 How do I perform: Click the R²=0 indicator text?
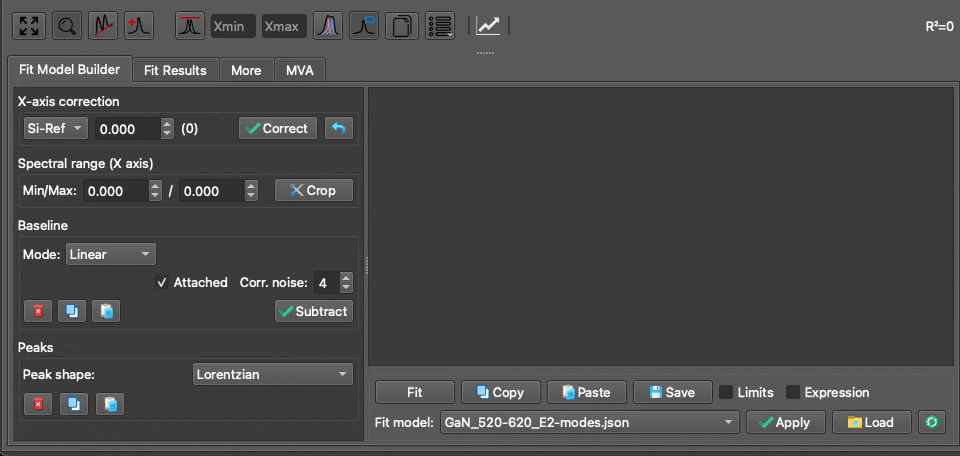[939, 26]
